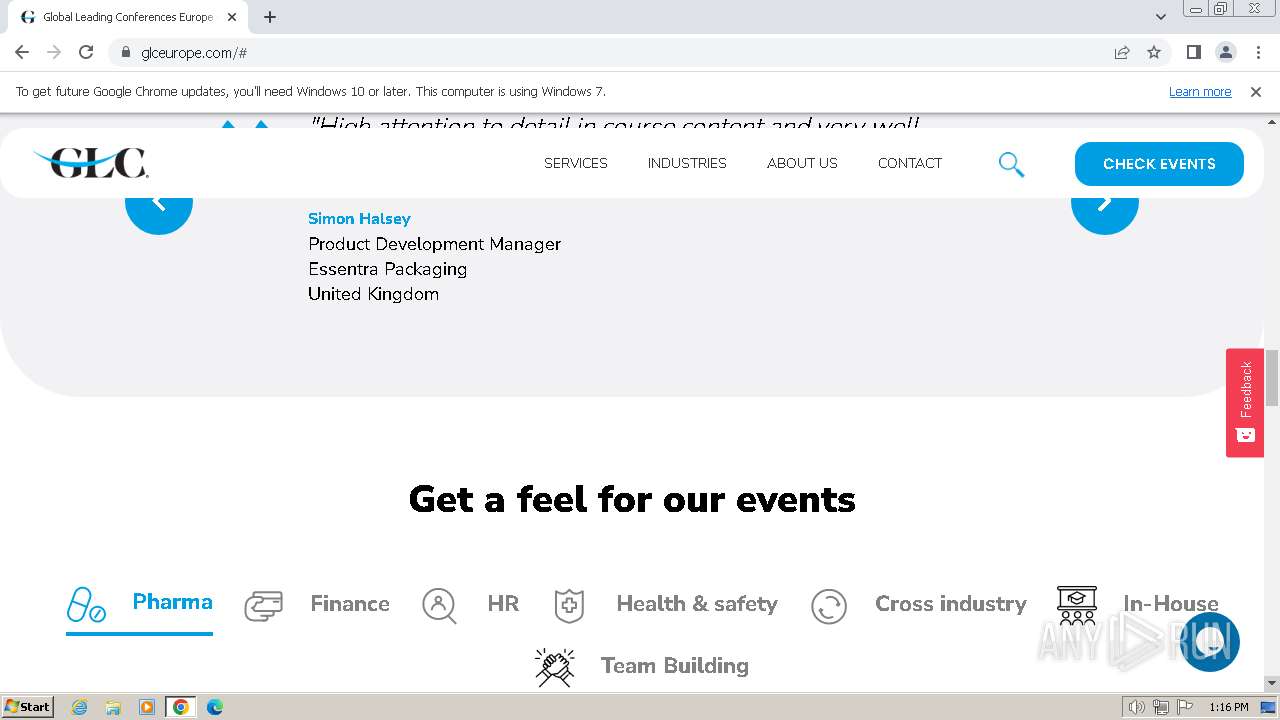Open the chat bubble widget
Screen dimensions: 1280x720
(x=1209, y=641)
